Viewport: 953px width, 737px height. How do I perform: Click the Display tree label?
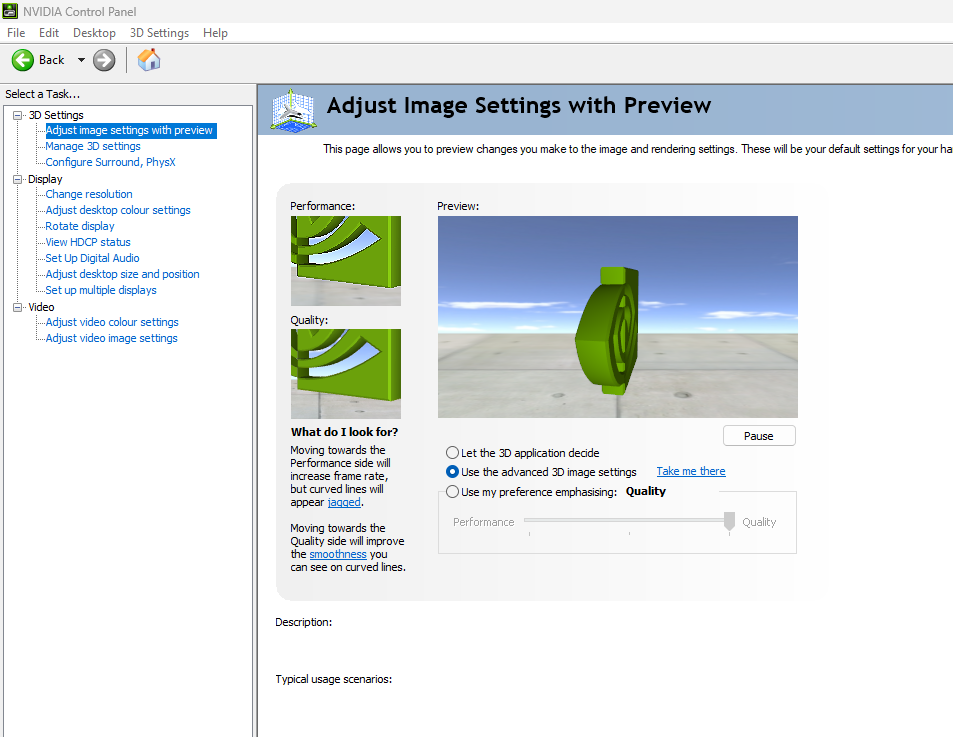(x=45, y=179)
